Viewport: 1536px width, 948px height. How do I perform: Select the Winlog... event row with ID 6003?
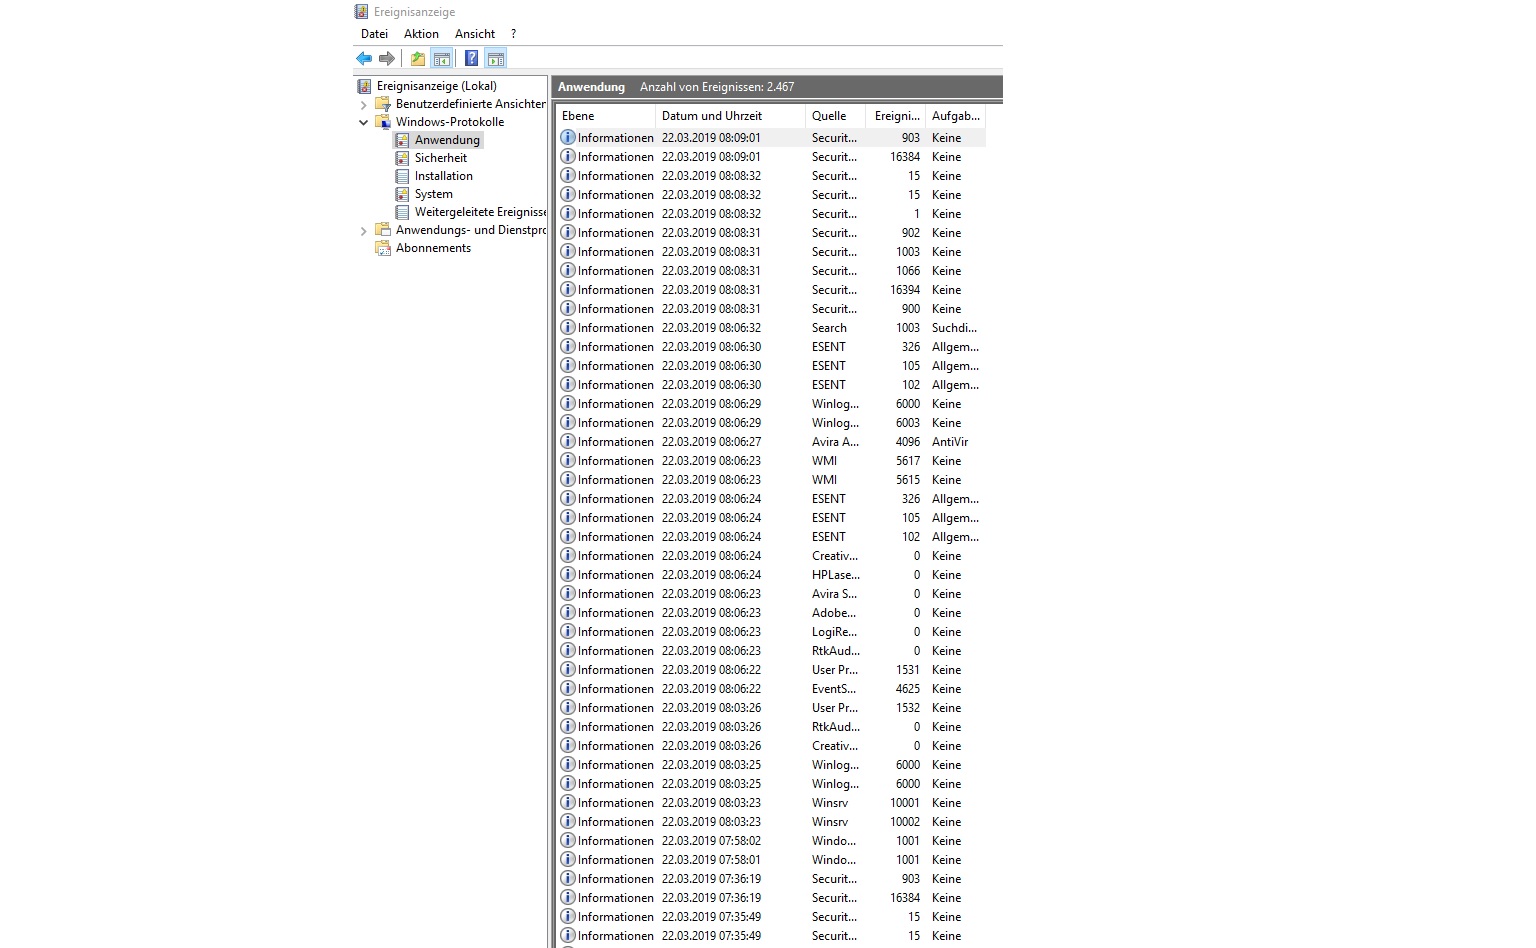[771, 422]
